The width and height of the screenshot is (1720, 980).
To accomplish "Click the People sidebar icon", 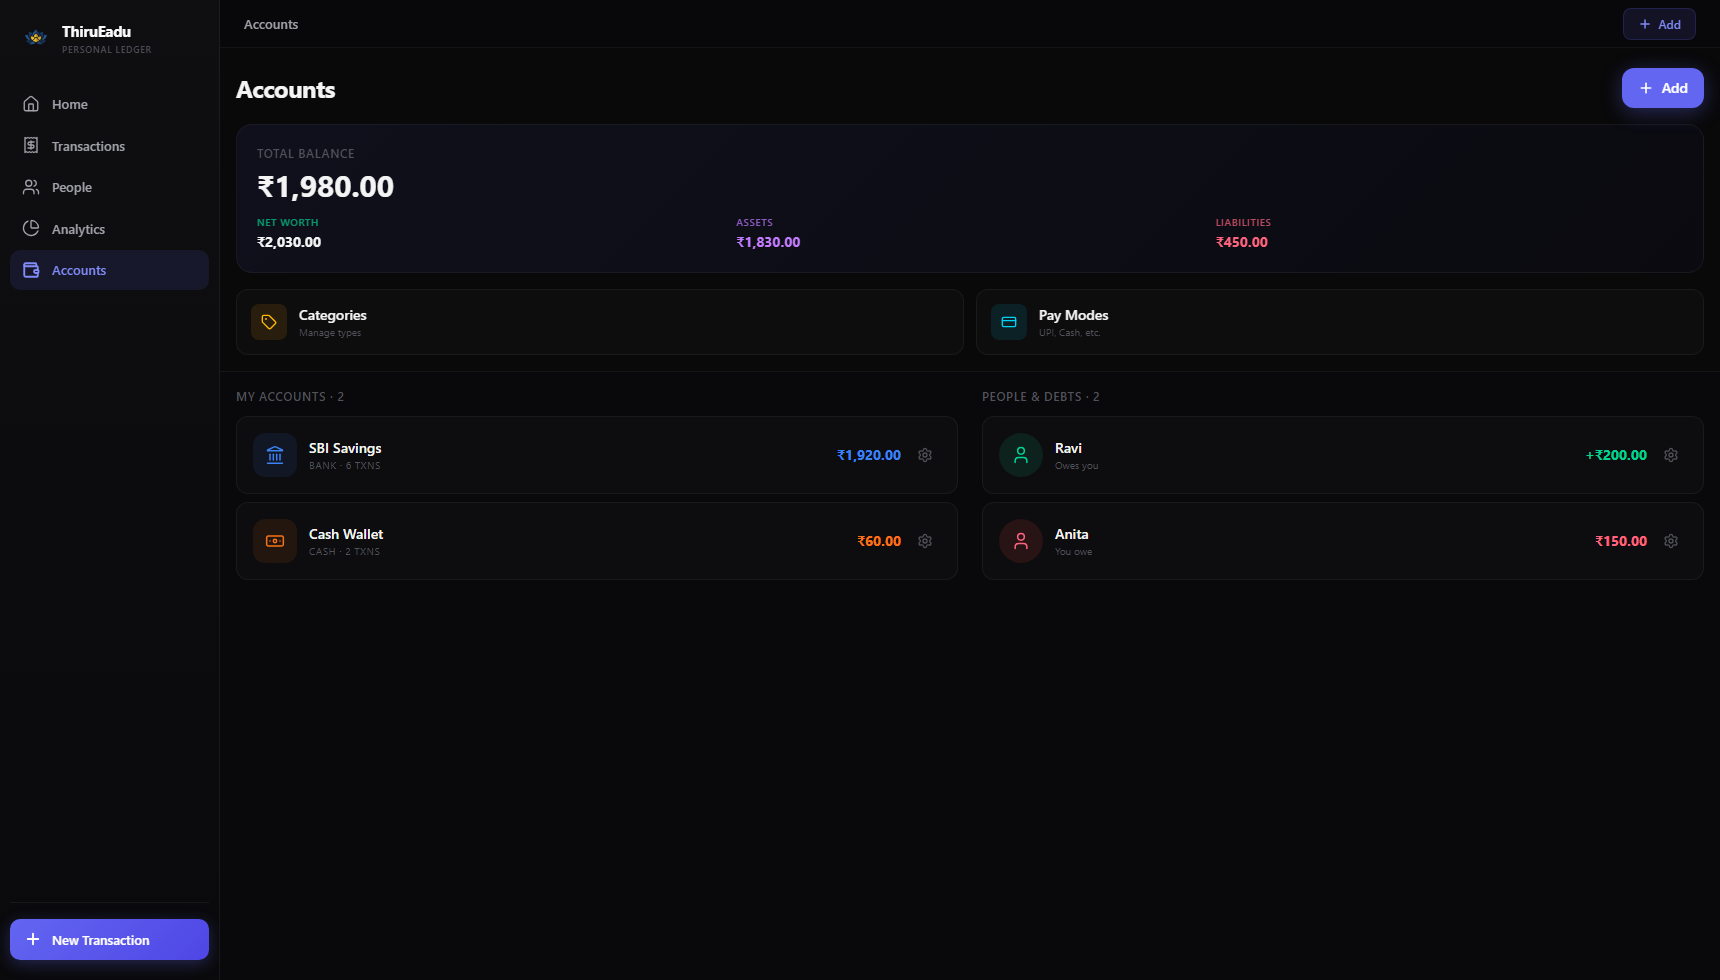I will [31, 187].
